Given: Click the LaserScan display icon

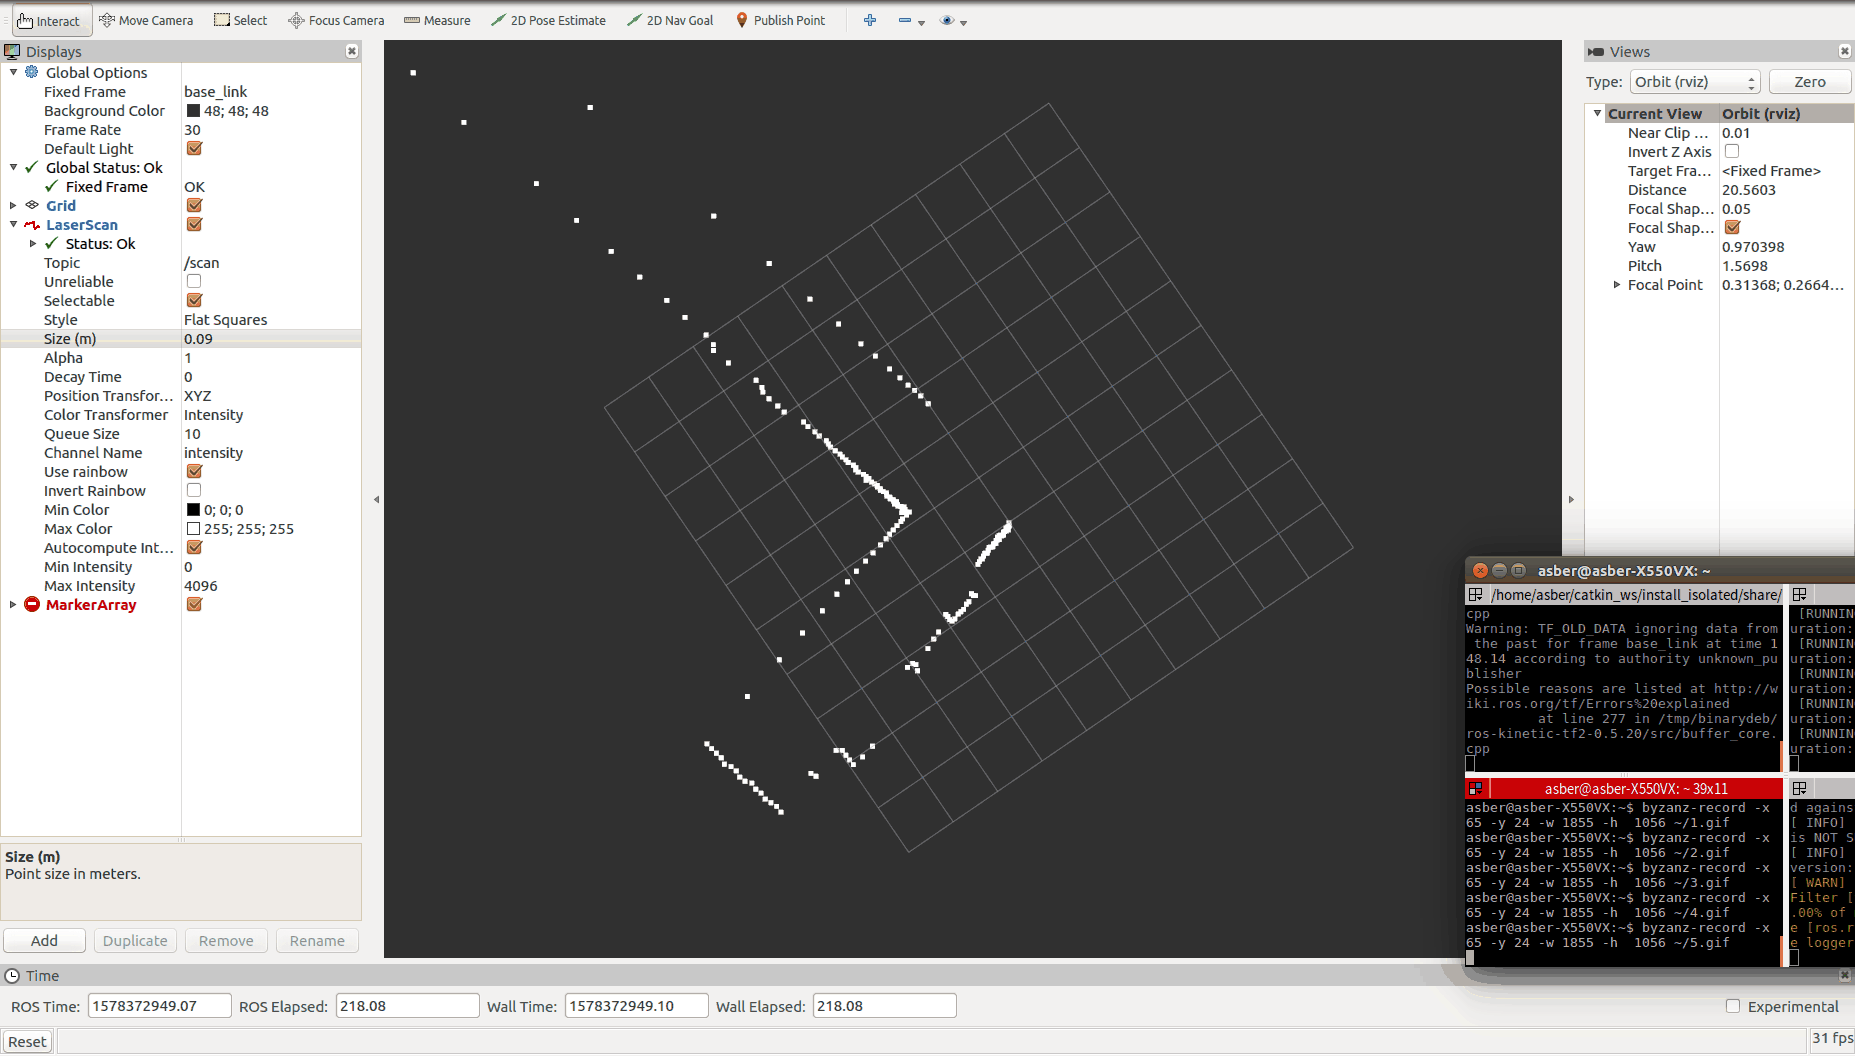Looking at the screenshot, I should pos(32,224).
